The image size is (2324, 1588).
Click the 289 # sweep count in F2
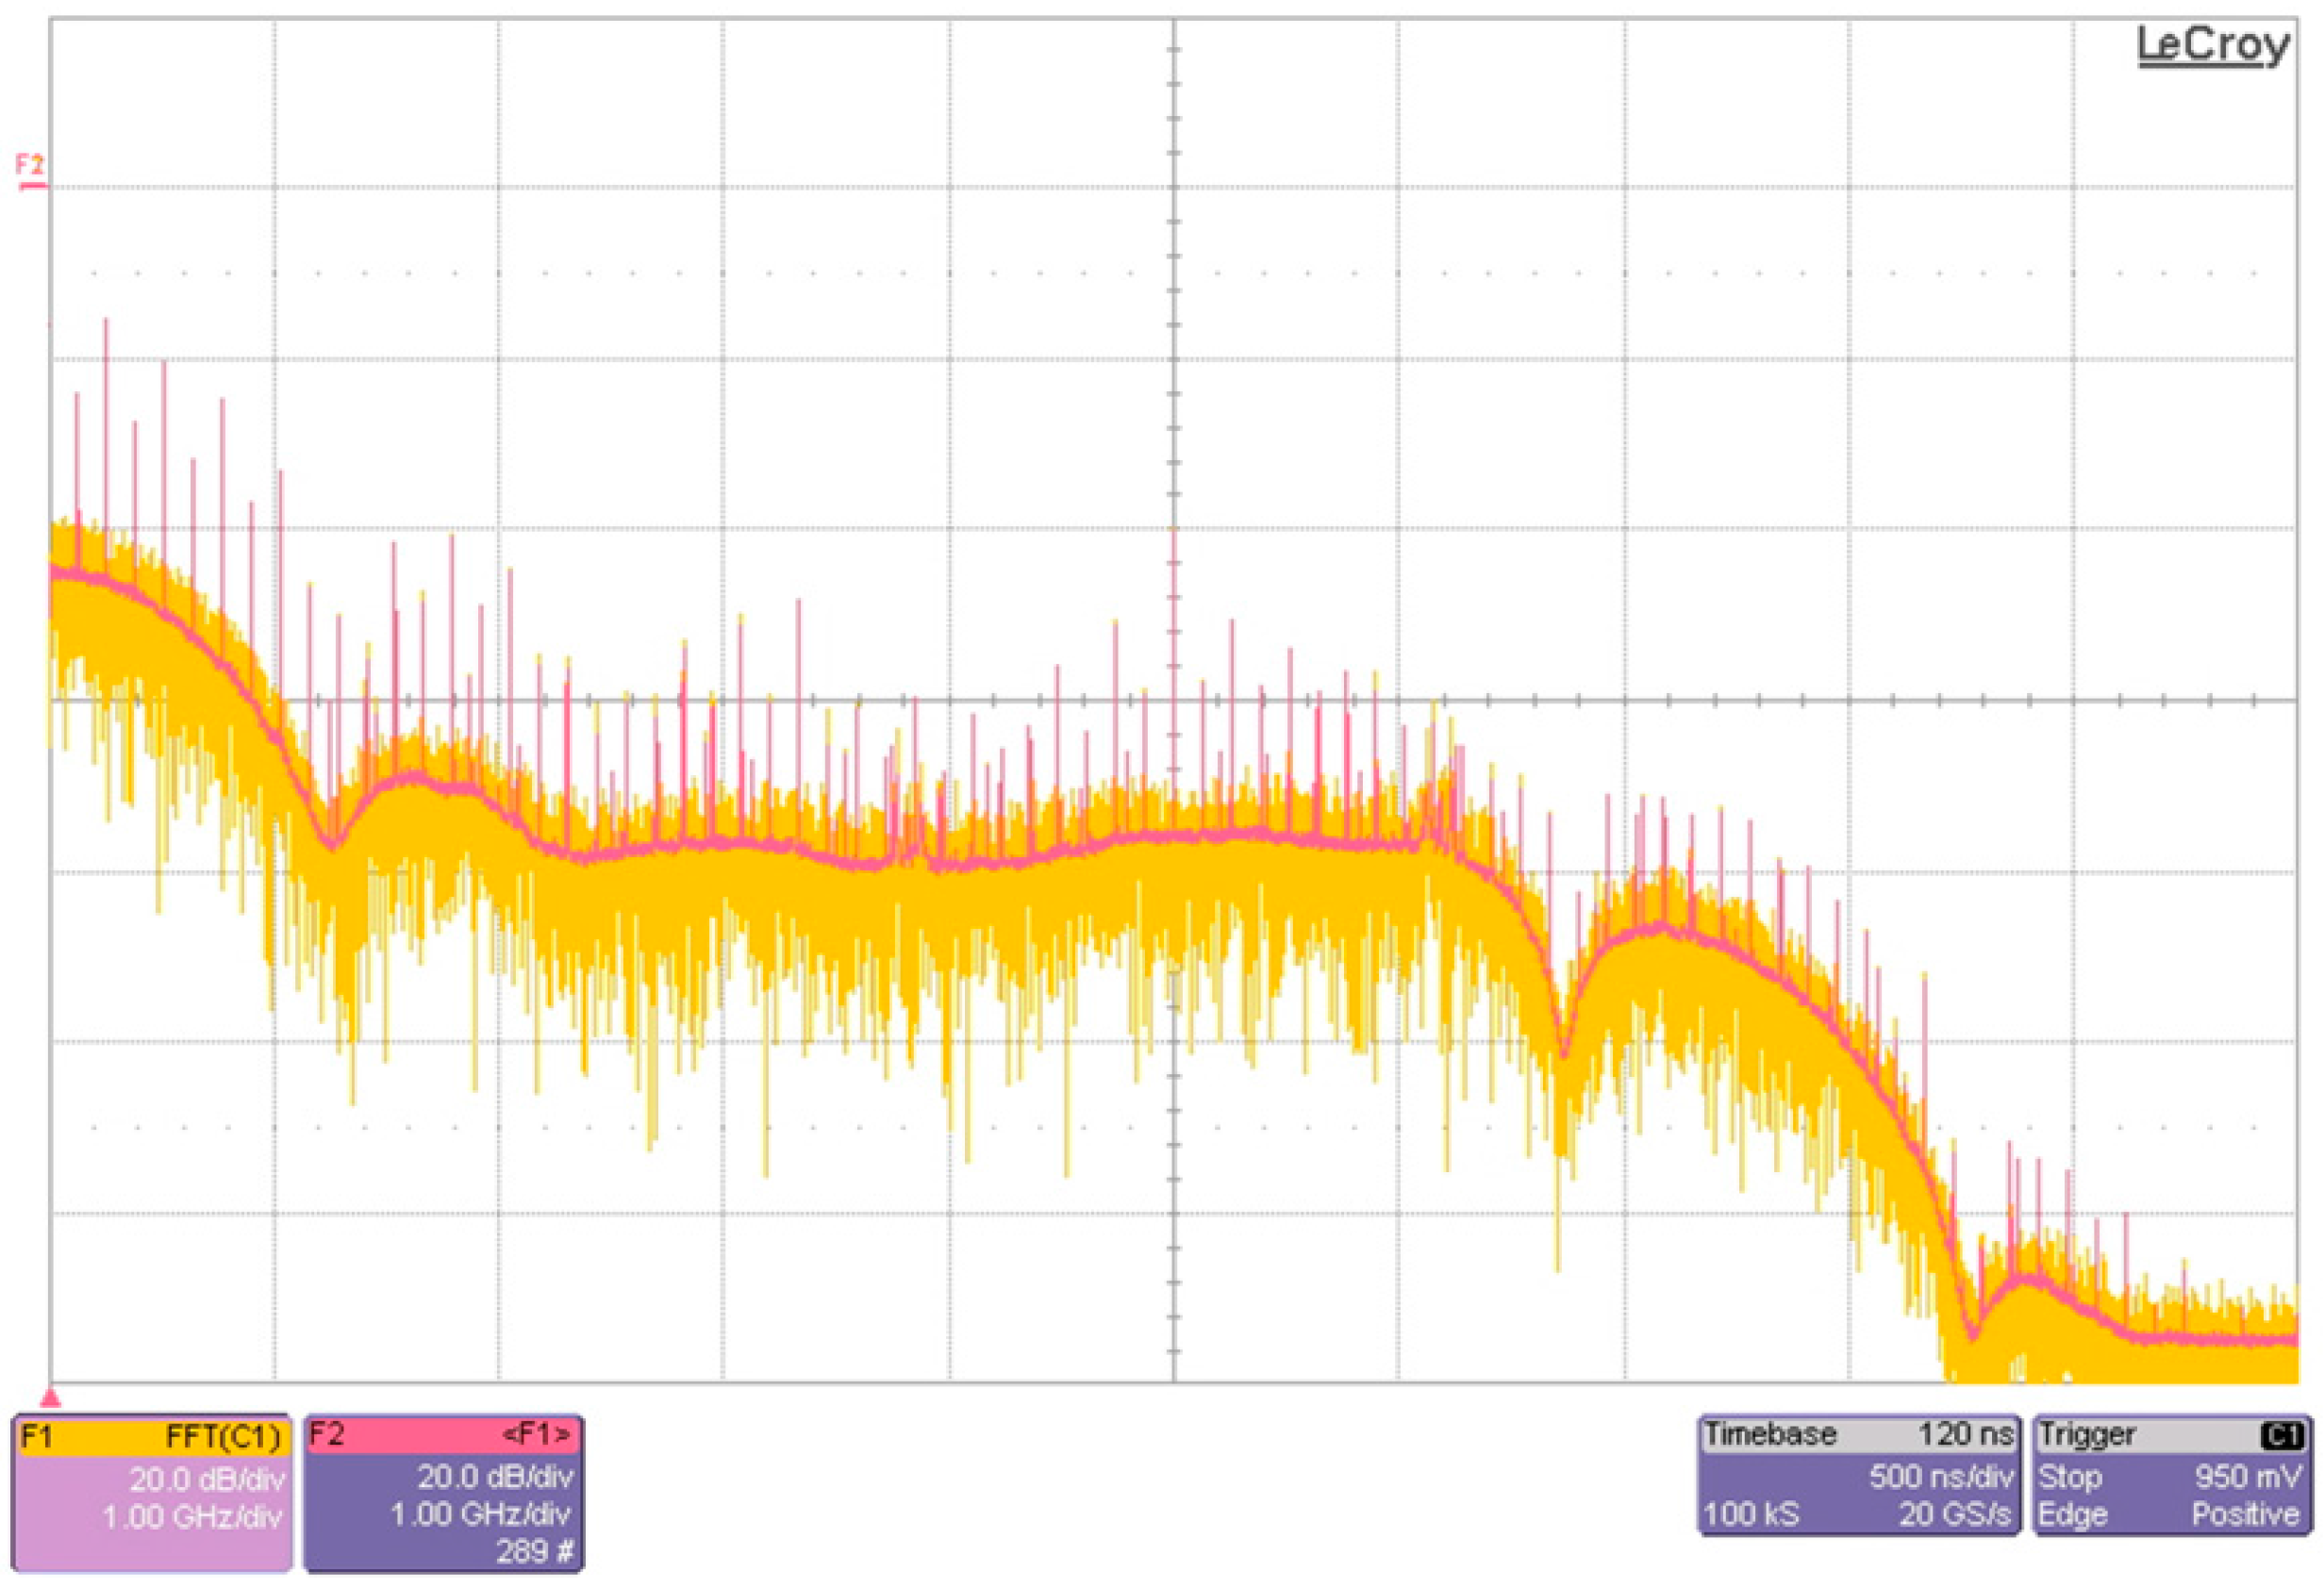[x=535, y=1552]
